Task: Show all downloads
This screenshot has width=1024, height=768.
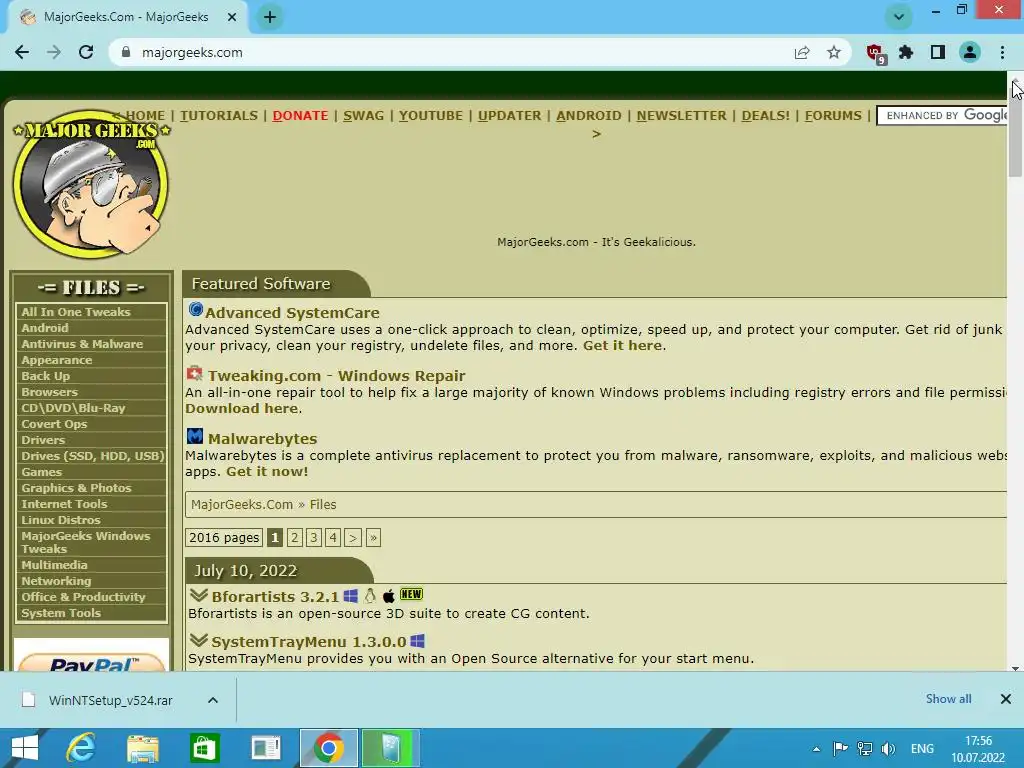Action: pyautogui.click(x=948, y=699)
